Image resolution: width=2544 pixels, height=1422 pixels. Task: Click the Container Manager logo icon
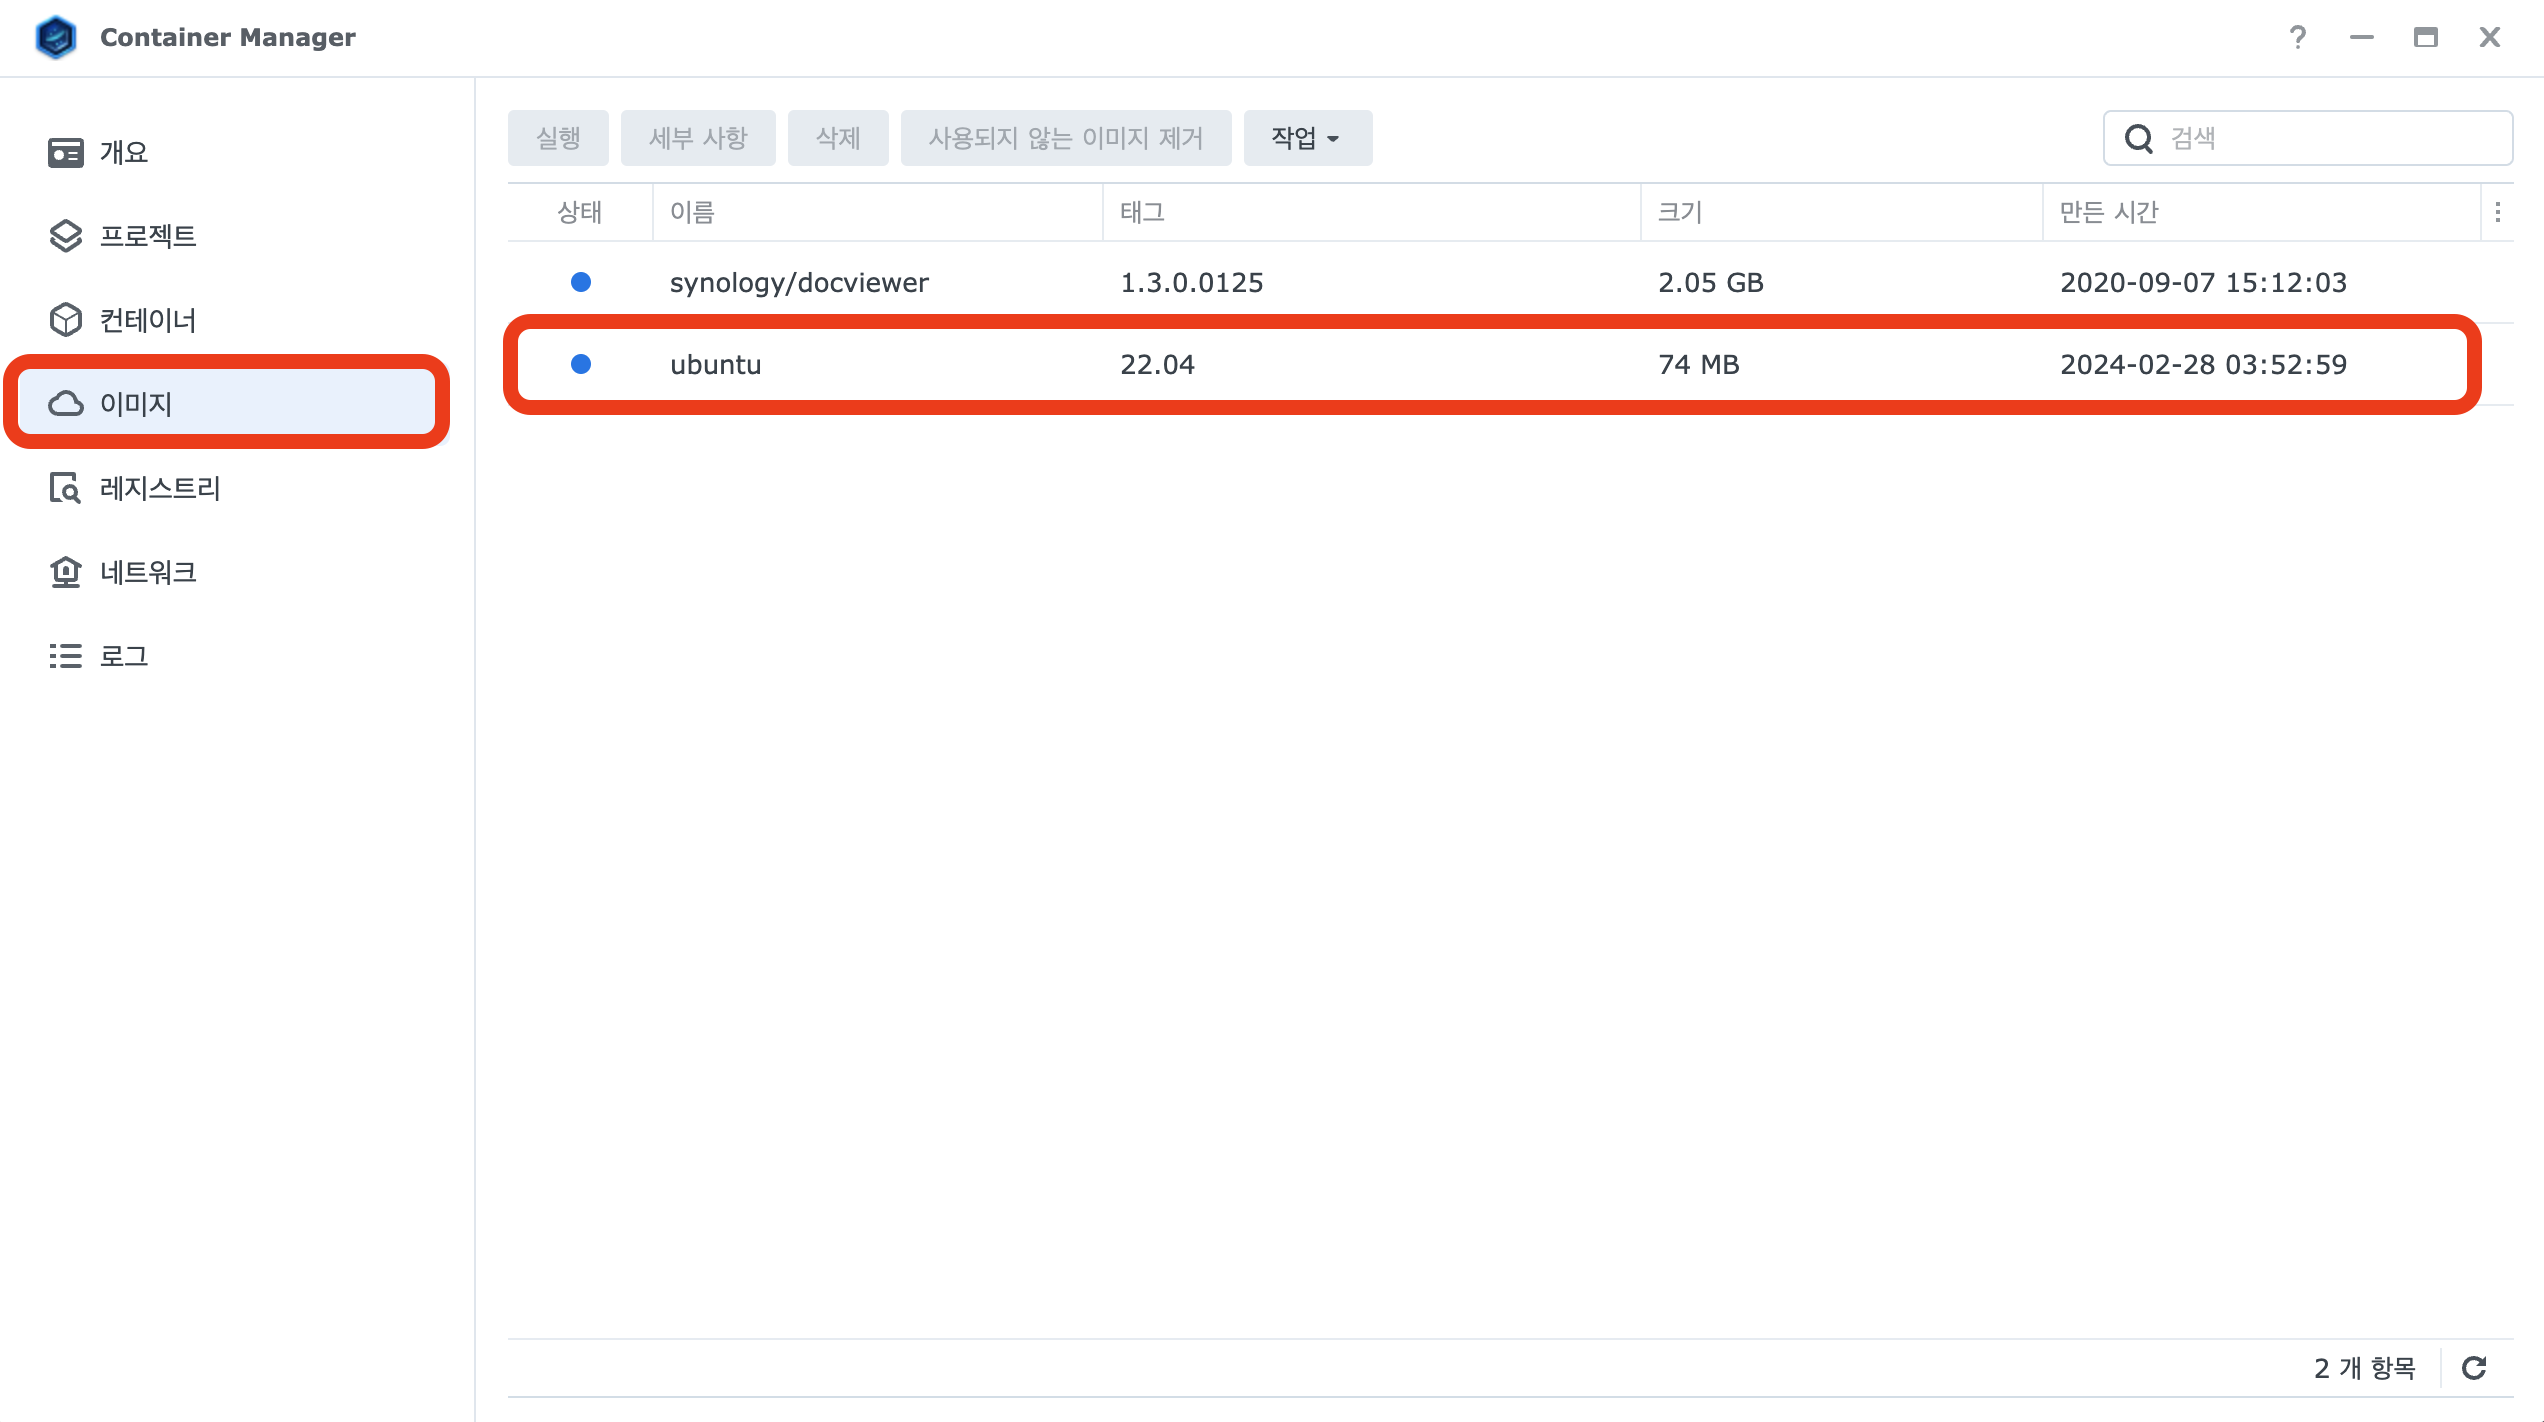tap(56, 37)
